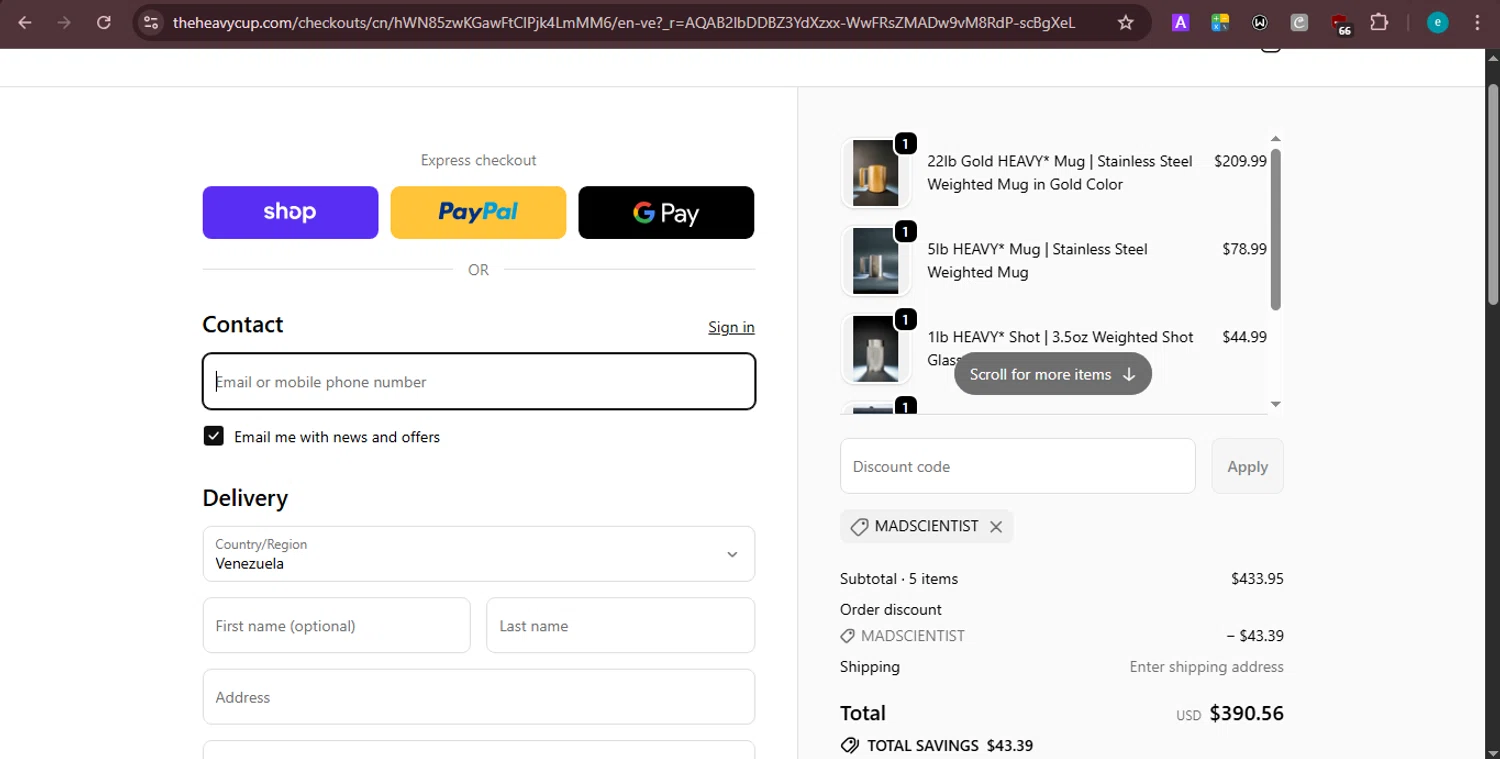Focus the Email or mobile phone number field
The width and height of the screenshot is (1500, 759).
click(x=479, y=381)
